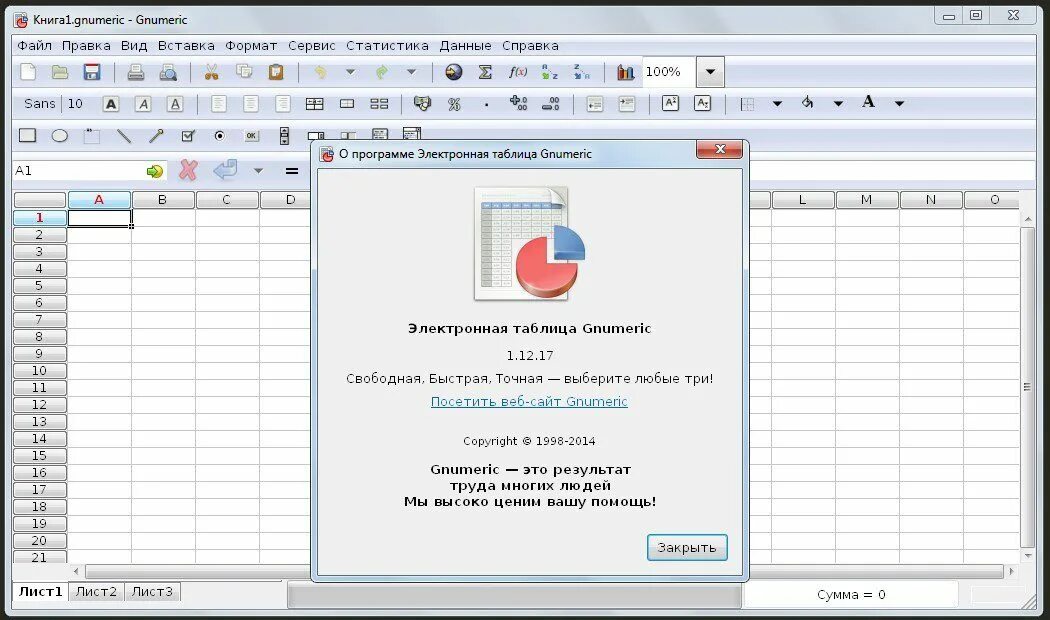Expand the 100% zoom dropdown

coord(710,72)
